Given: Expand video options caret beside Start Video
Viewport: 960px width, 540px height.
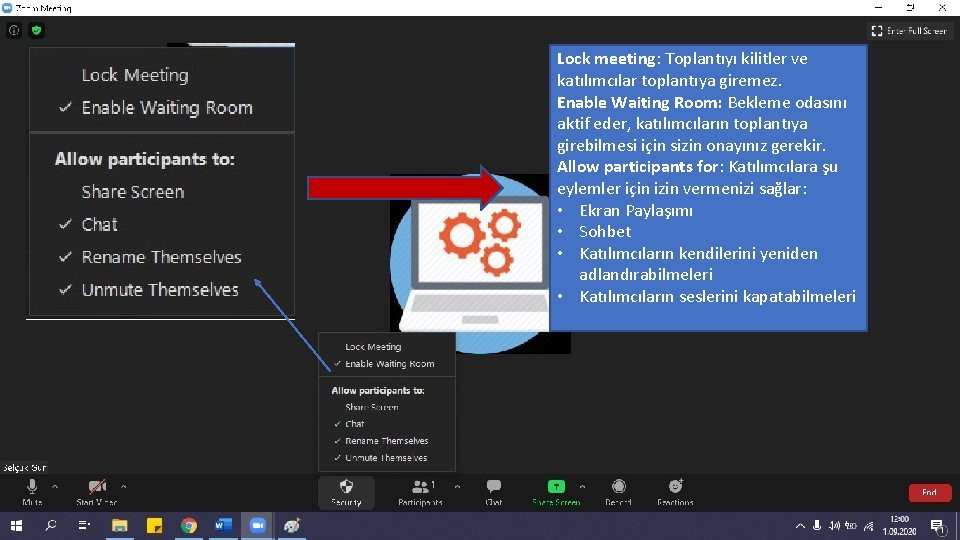Looking at the screenshot, I should (124, 487).
